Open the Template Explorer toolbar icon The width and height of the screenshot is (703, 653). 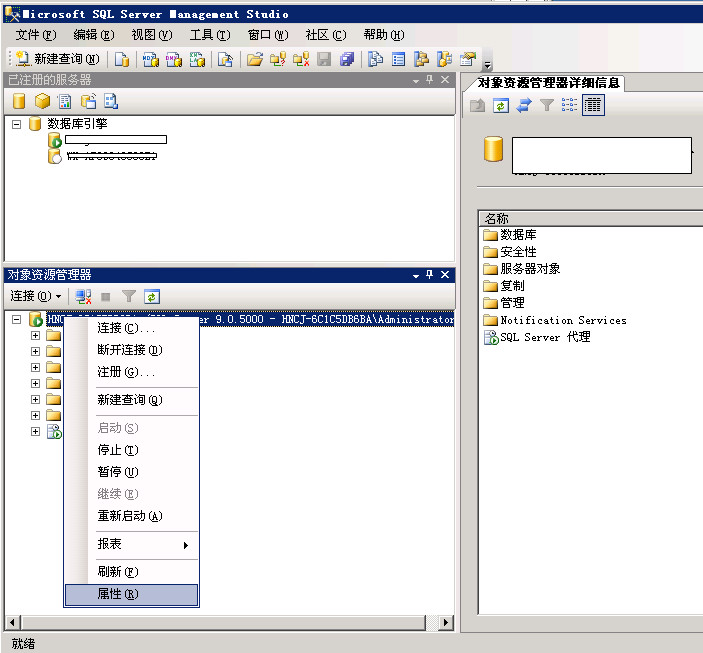point(444,59)
